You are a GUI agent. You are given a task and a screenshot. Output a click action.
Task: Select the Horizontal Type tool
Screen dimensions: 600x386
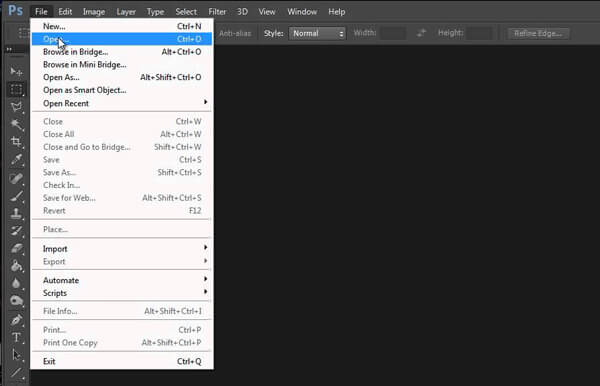tap(16, 337)
